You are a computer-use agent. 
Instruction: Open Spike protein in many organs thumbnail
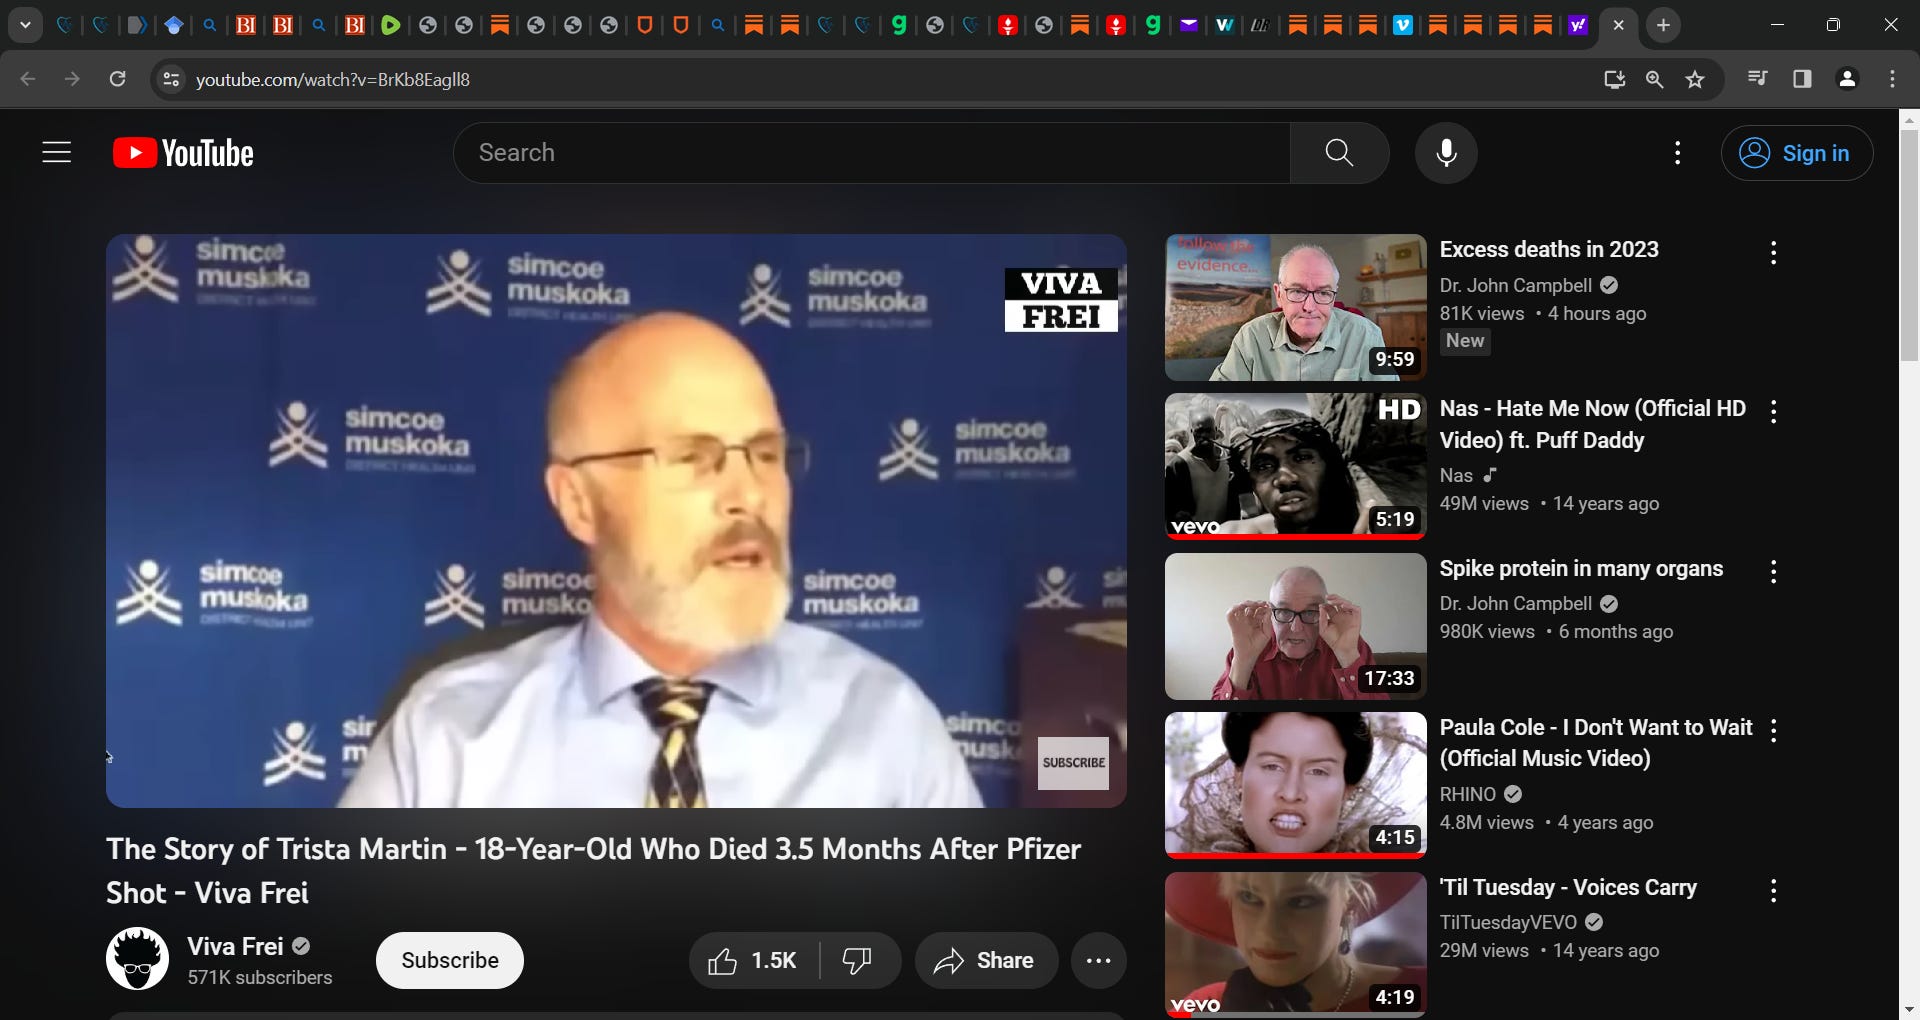[x=1296, y=626]
